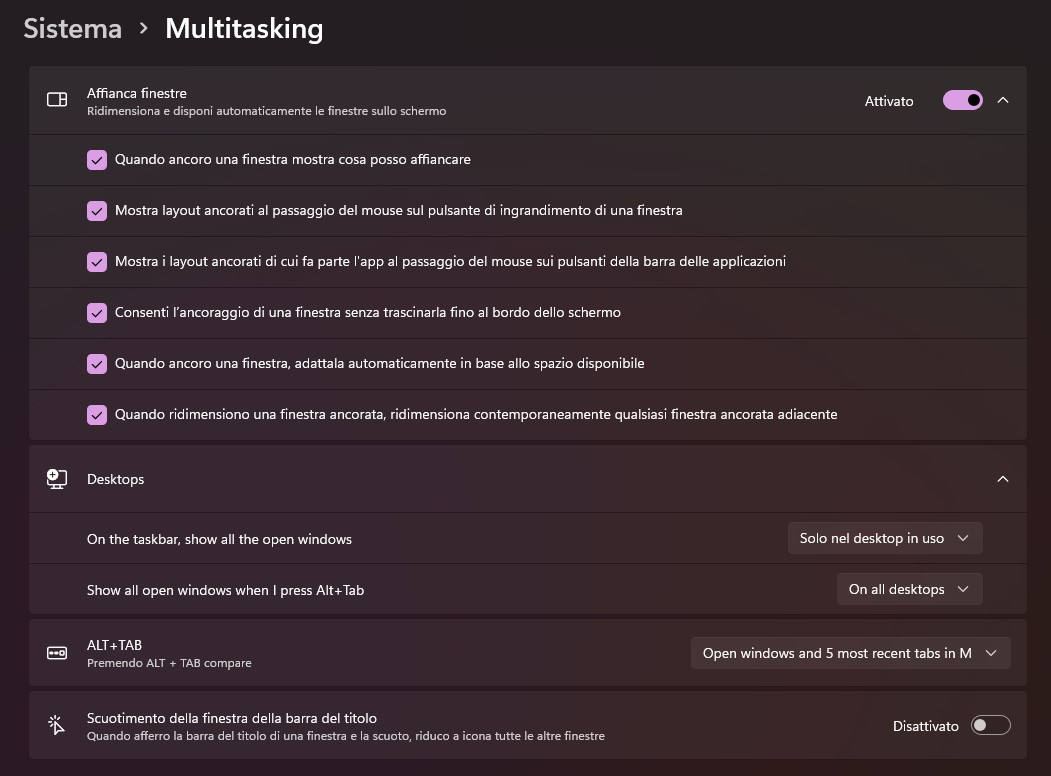Click the ALT+TAB section icon
Viewport: 1051px width, 776px height.
[57, 653]
